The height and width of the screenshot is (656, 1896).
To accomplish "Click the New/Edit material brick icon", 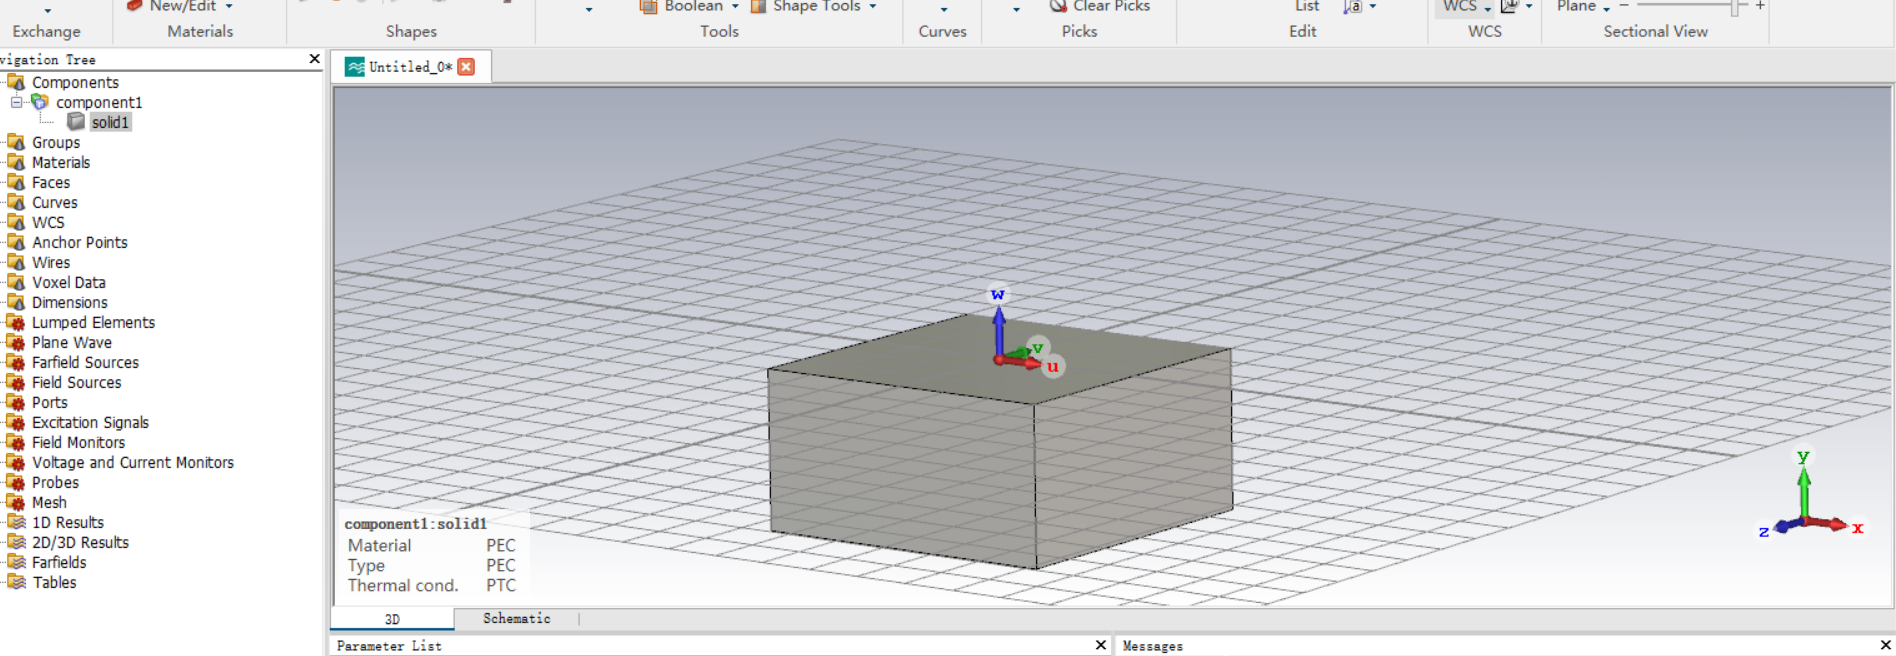I will pyautogui.click(x=134, y=5).
